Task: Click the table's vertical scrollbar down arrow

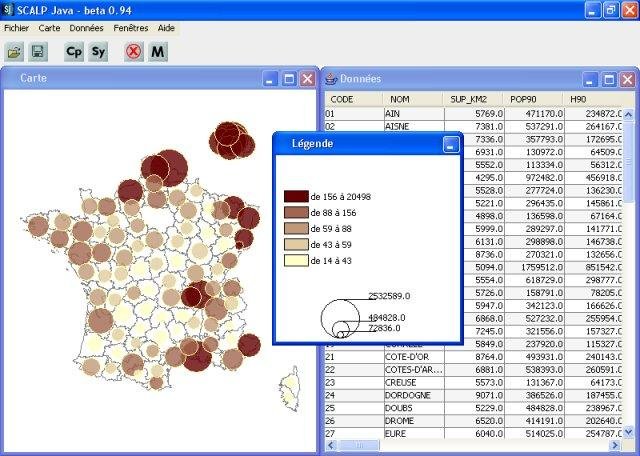Action: click(629, 432)
